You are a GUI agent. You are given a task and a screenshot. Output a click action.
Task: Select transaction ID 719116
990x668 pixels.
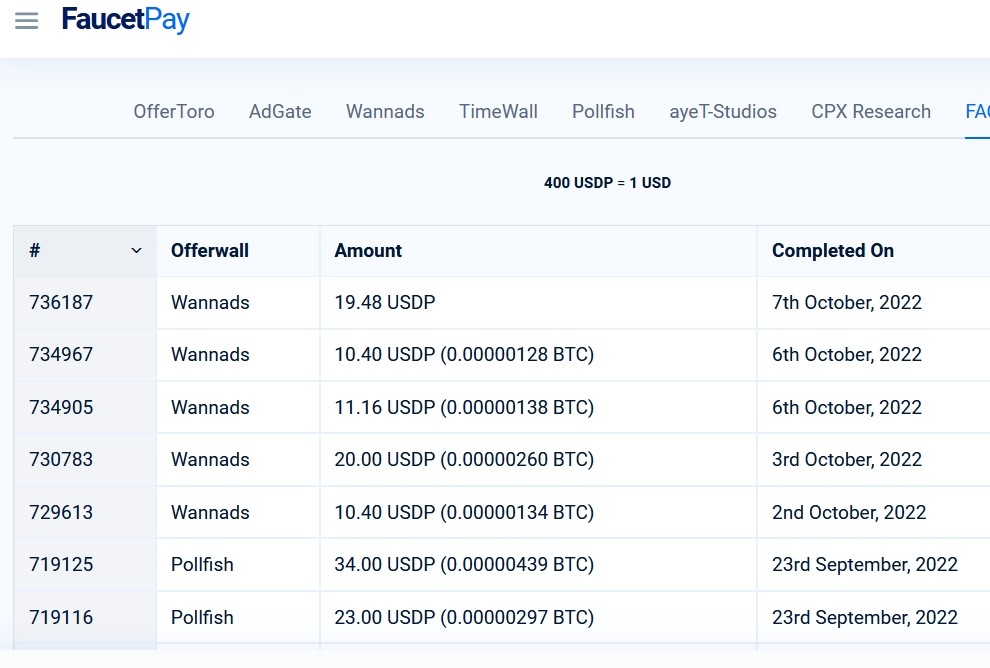pyautogui.click(x=61, y=617)
